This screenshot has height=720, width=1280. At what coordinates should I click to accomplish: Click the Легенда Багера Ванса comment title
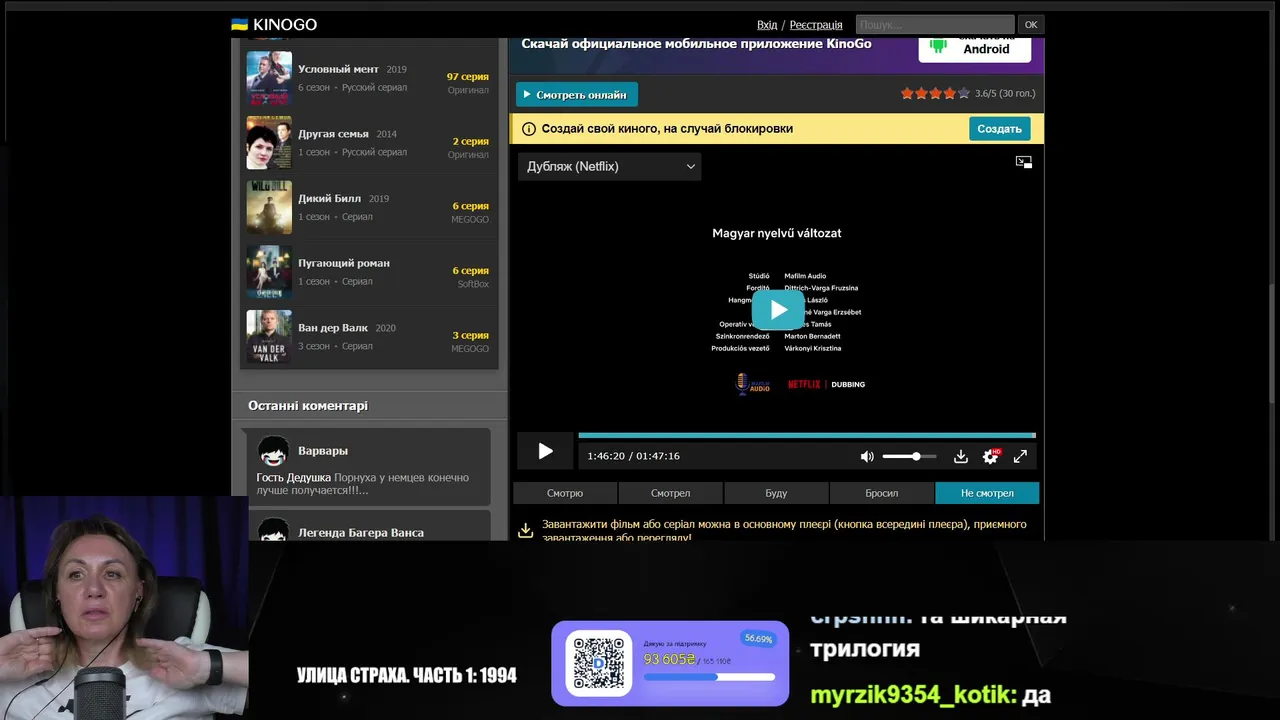tap(361, 533)
